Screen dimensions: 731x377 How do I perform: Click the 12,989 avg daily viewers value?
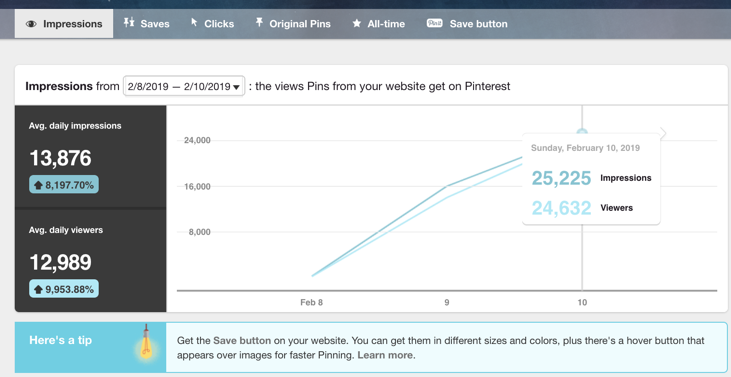click(x=61, y=263)
